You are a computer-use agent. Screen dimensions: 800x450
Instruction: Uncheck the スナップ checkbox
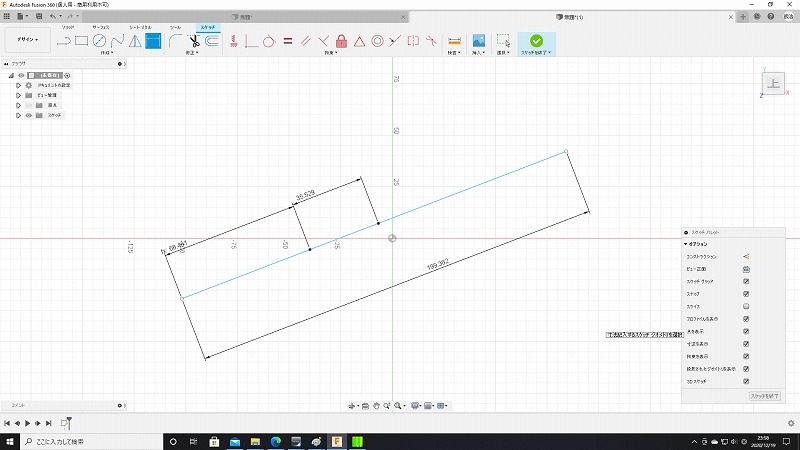tap(746, 294)
